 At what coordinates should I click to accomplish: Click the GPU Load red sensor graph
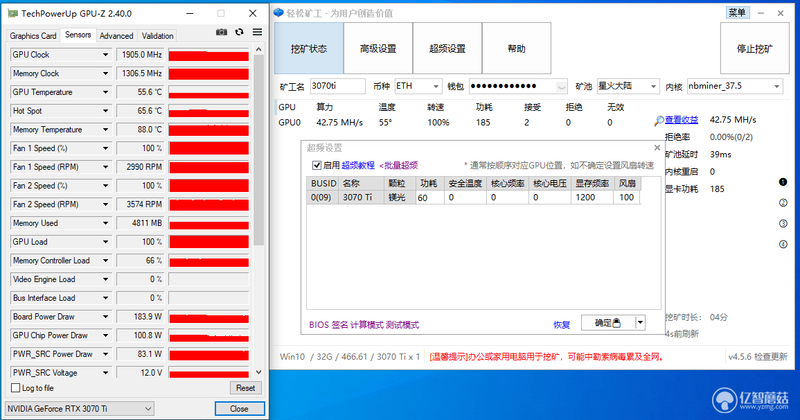(x=209, y=242)
